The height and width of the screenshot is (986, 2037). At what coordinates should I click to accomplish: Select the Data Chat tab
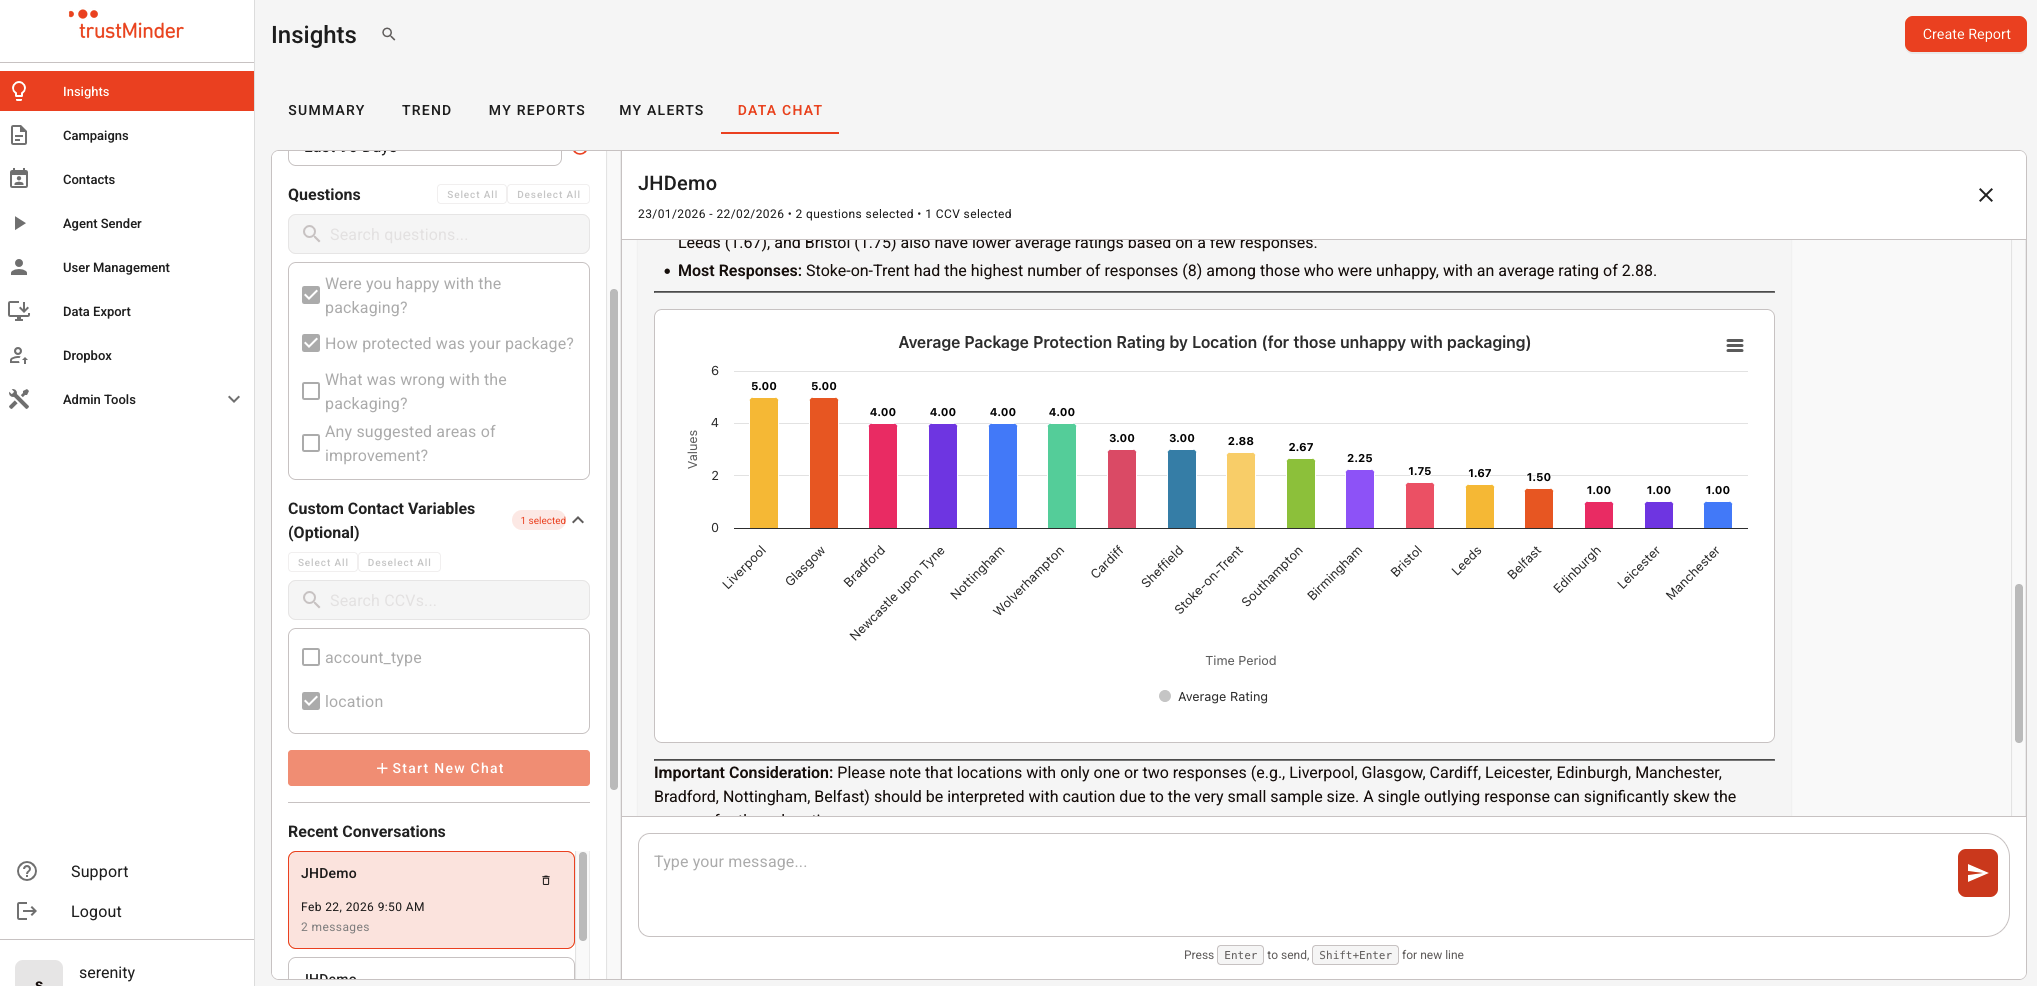pyautogui.click(x=780, y=110)
